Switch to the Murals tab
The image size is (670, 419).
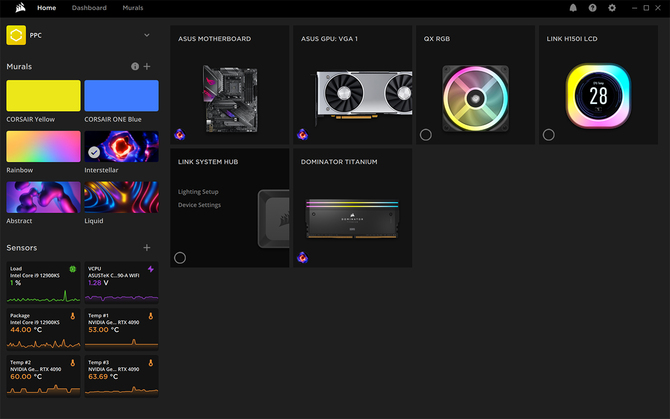pos(133,8)
